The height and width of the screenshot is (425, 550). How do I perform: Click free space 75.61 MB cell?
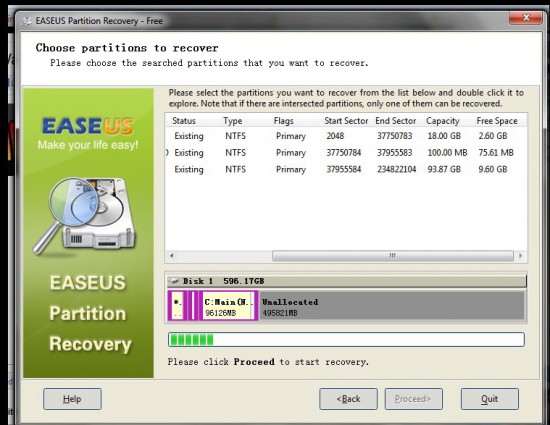(496, 153)
